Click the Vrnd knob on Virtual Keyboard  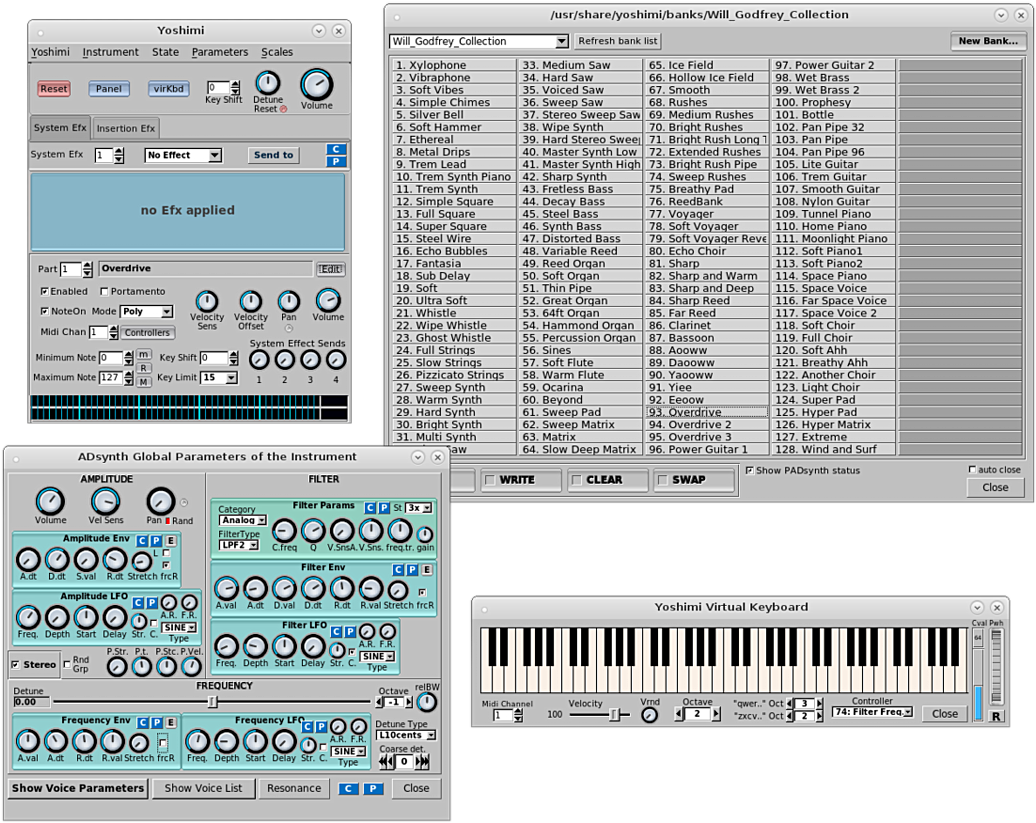point(649,715)
